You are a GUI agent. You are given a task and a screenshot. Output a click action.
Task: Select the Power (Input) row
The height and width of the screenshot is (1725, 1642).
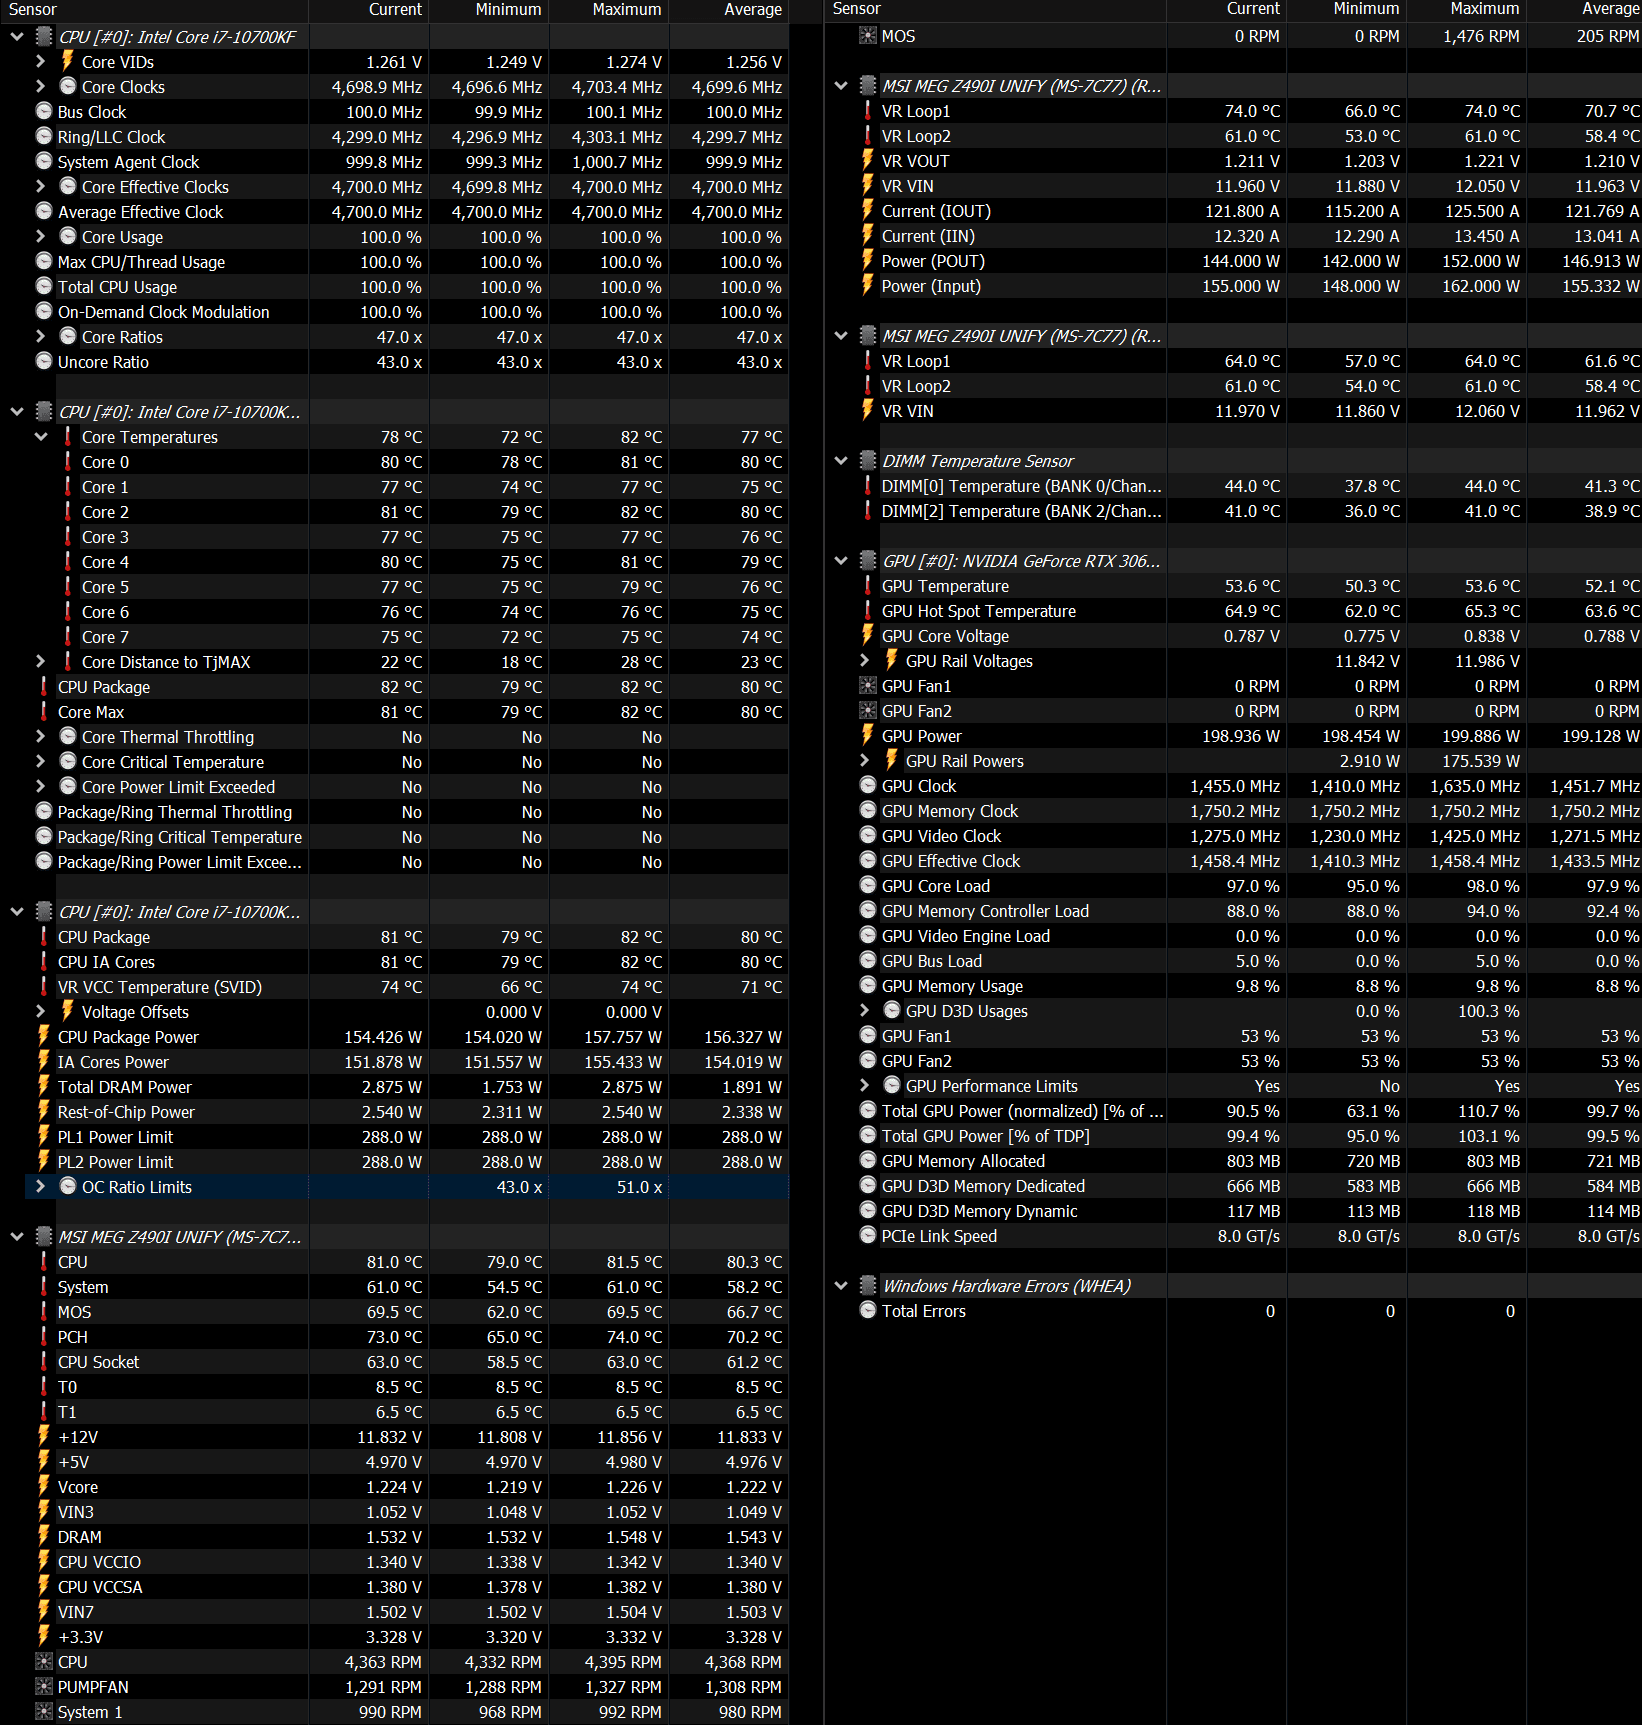(1247, 286)
